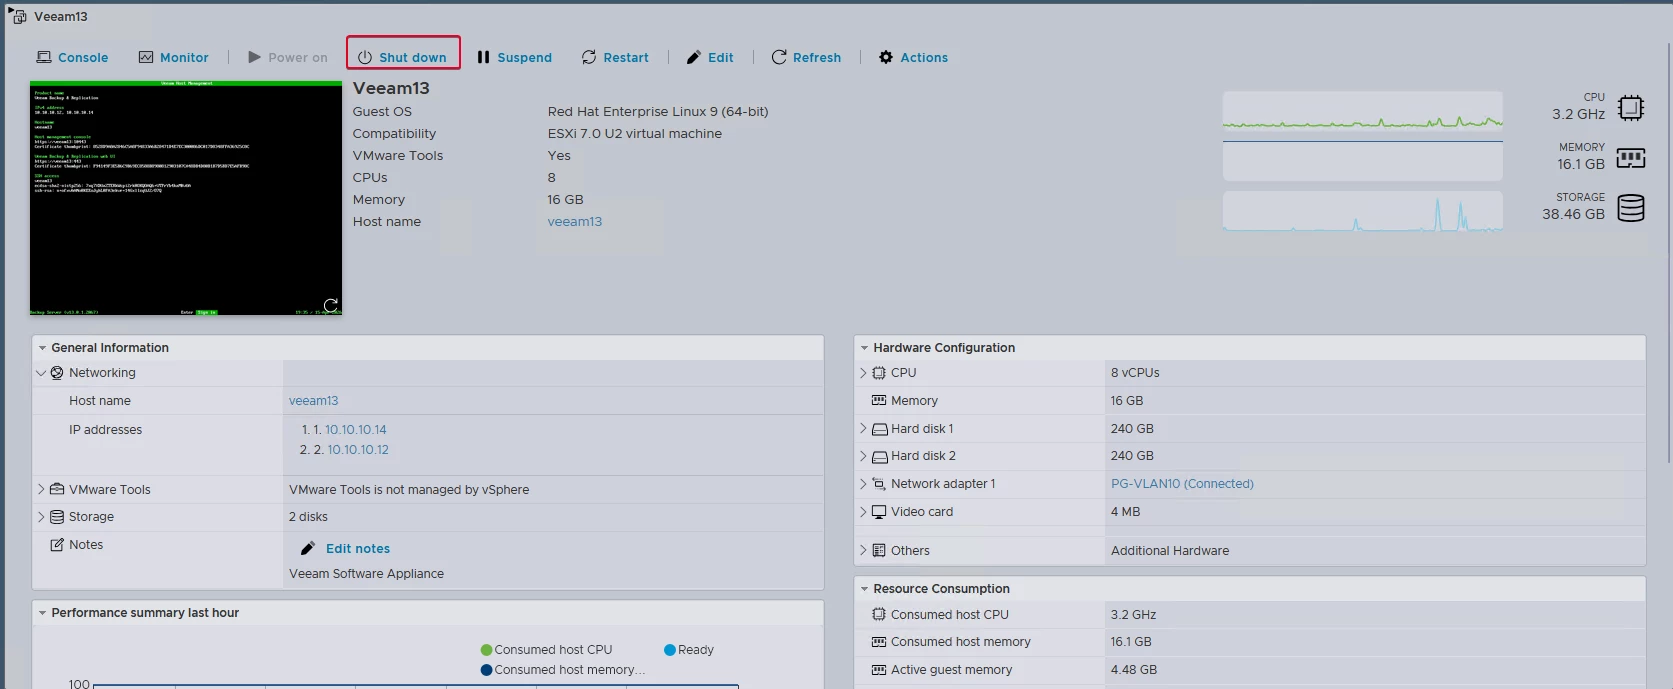Toggle Consumed host CPU legend entry
The height and width of the screenshot is (689, 1673).
546,650
